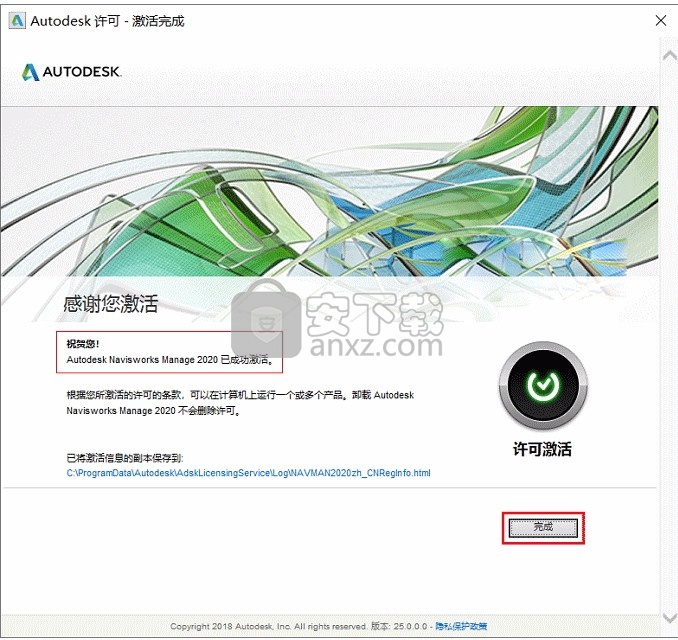Click the green license activated checkmark icon
The height and width of the screenshot is (640, 678).
click(x=543, y=385)
